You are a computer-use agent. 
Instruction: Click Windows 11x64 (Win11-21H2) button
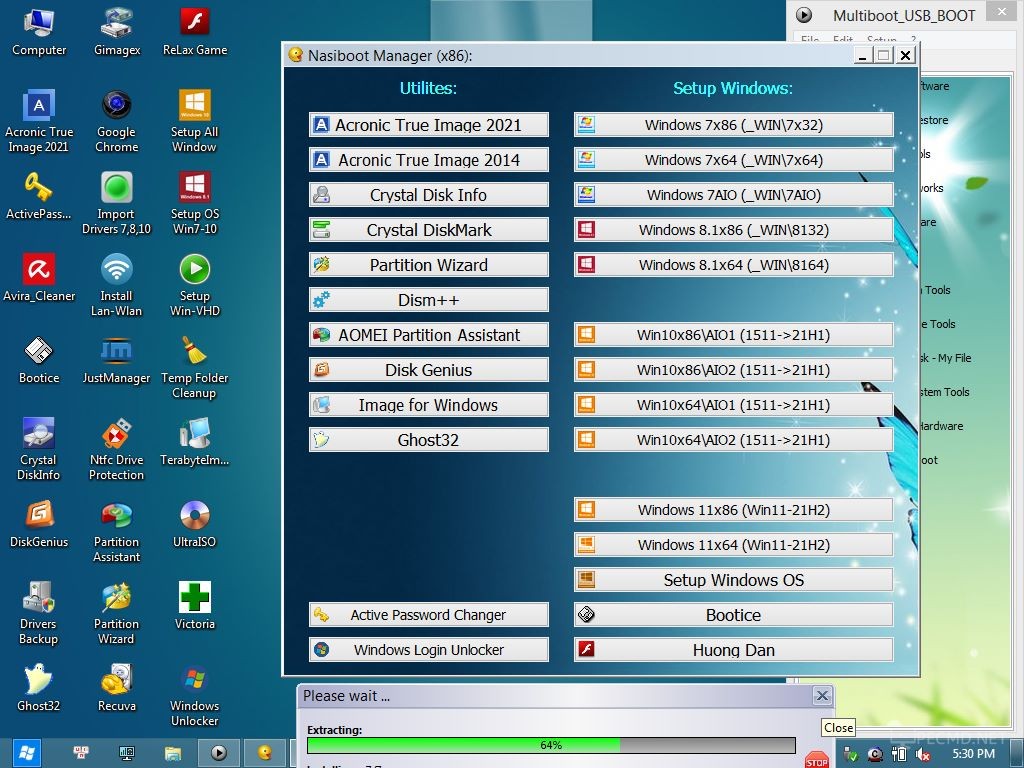click(x=733, y=545)
